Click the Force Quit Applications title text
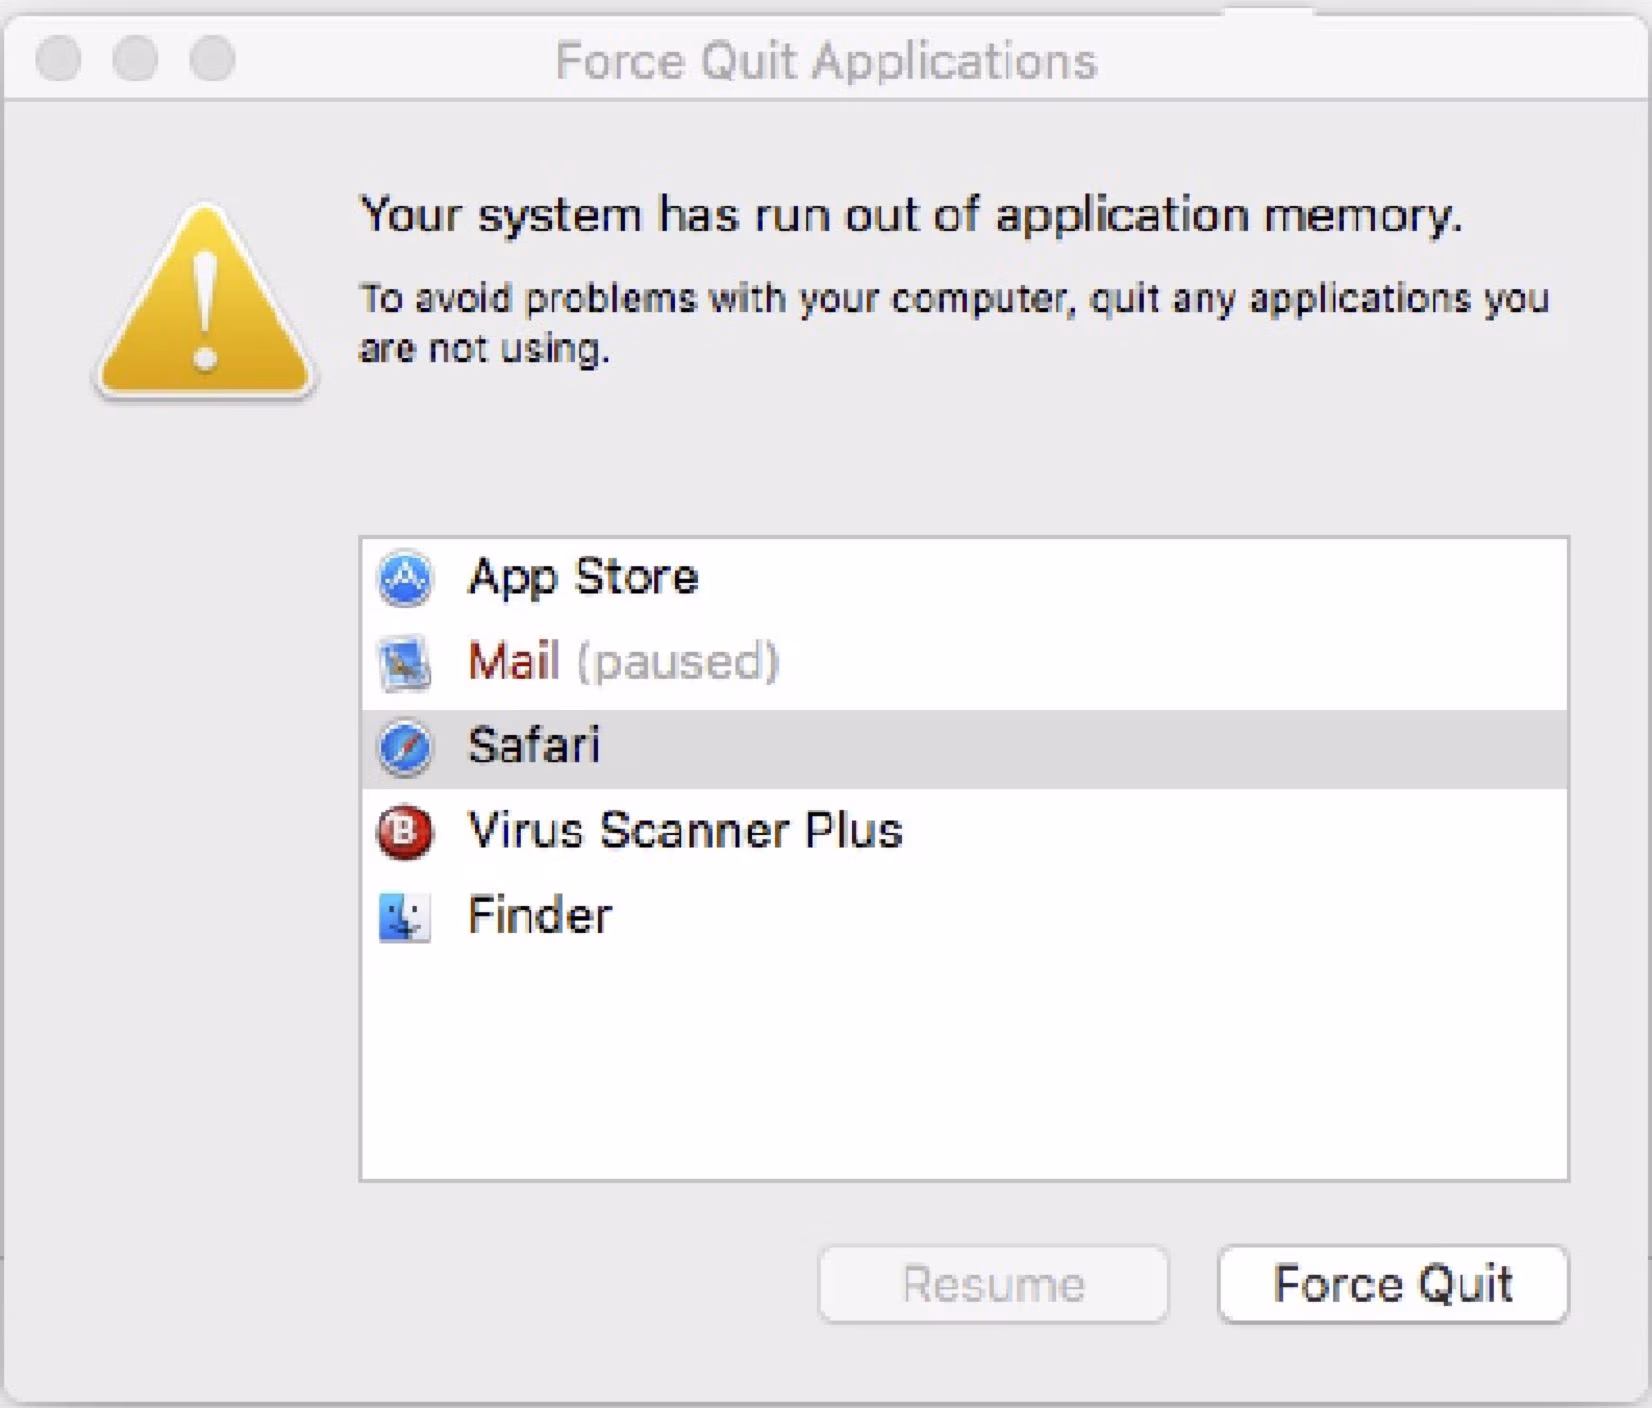 [x=826, y=61]
